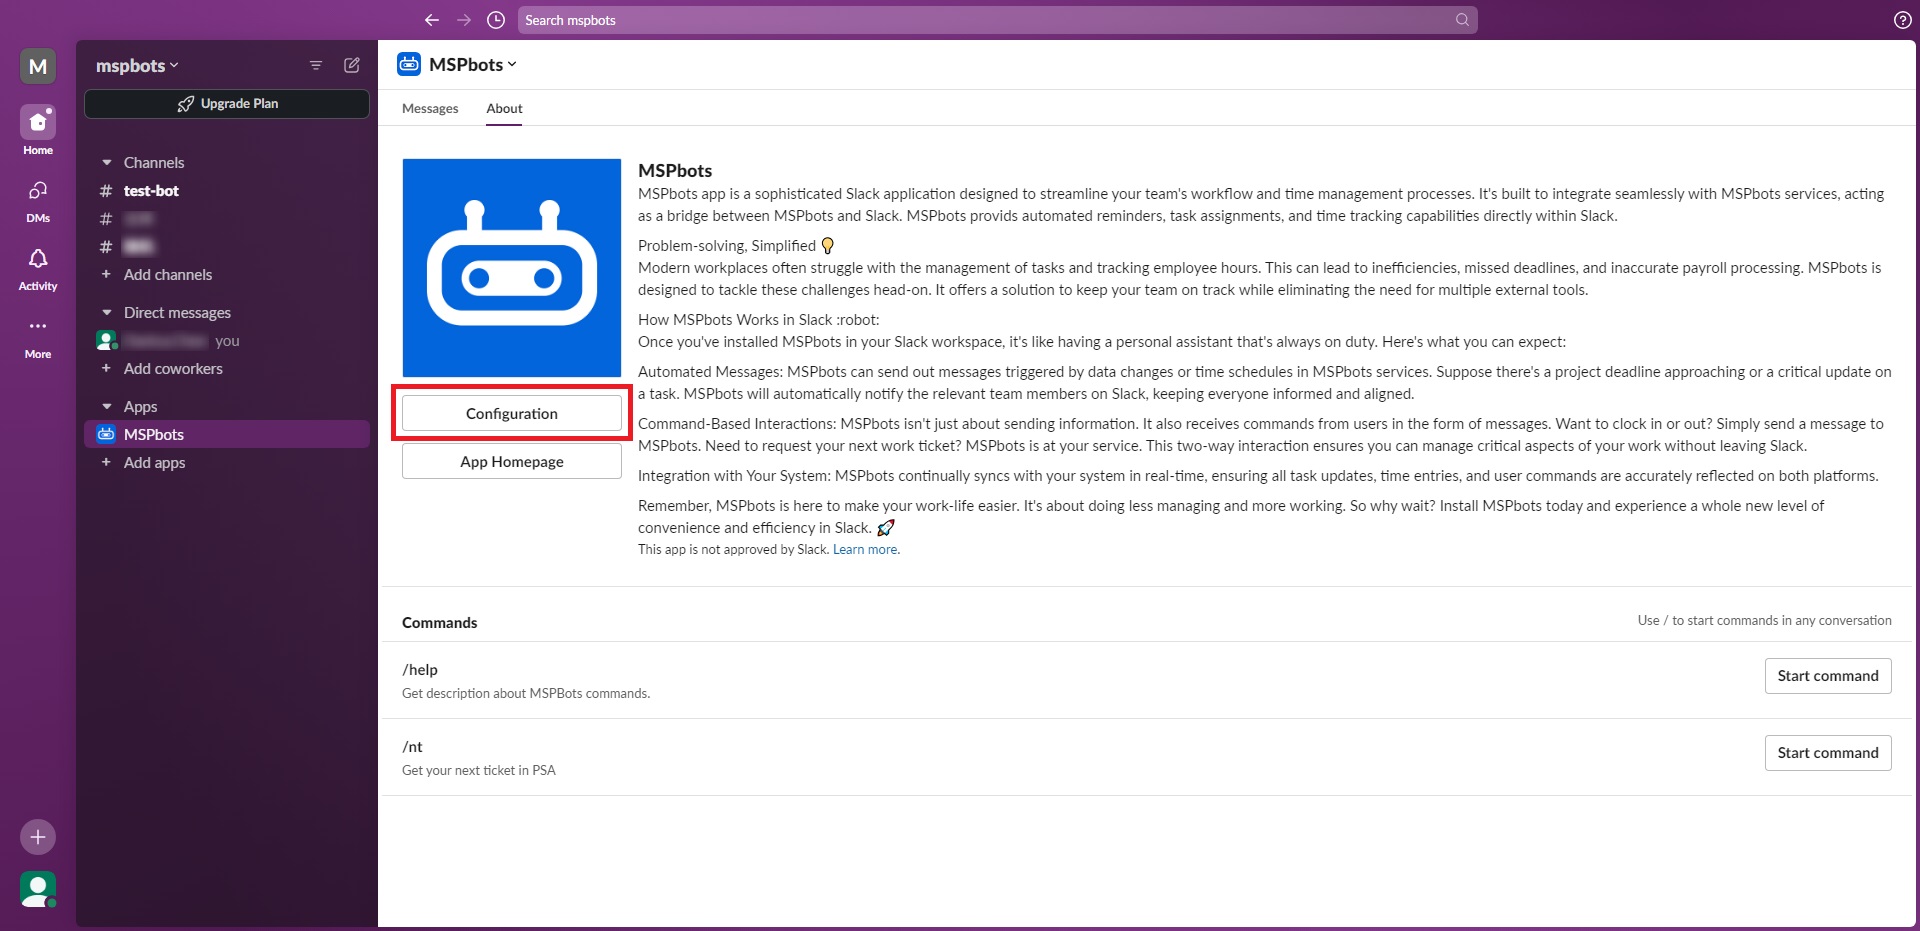Click the round plus create button
This screenshot has height=931, width=1920.
click(38, 837)
